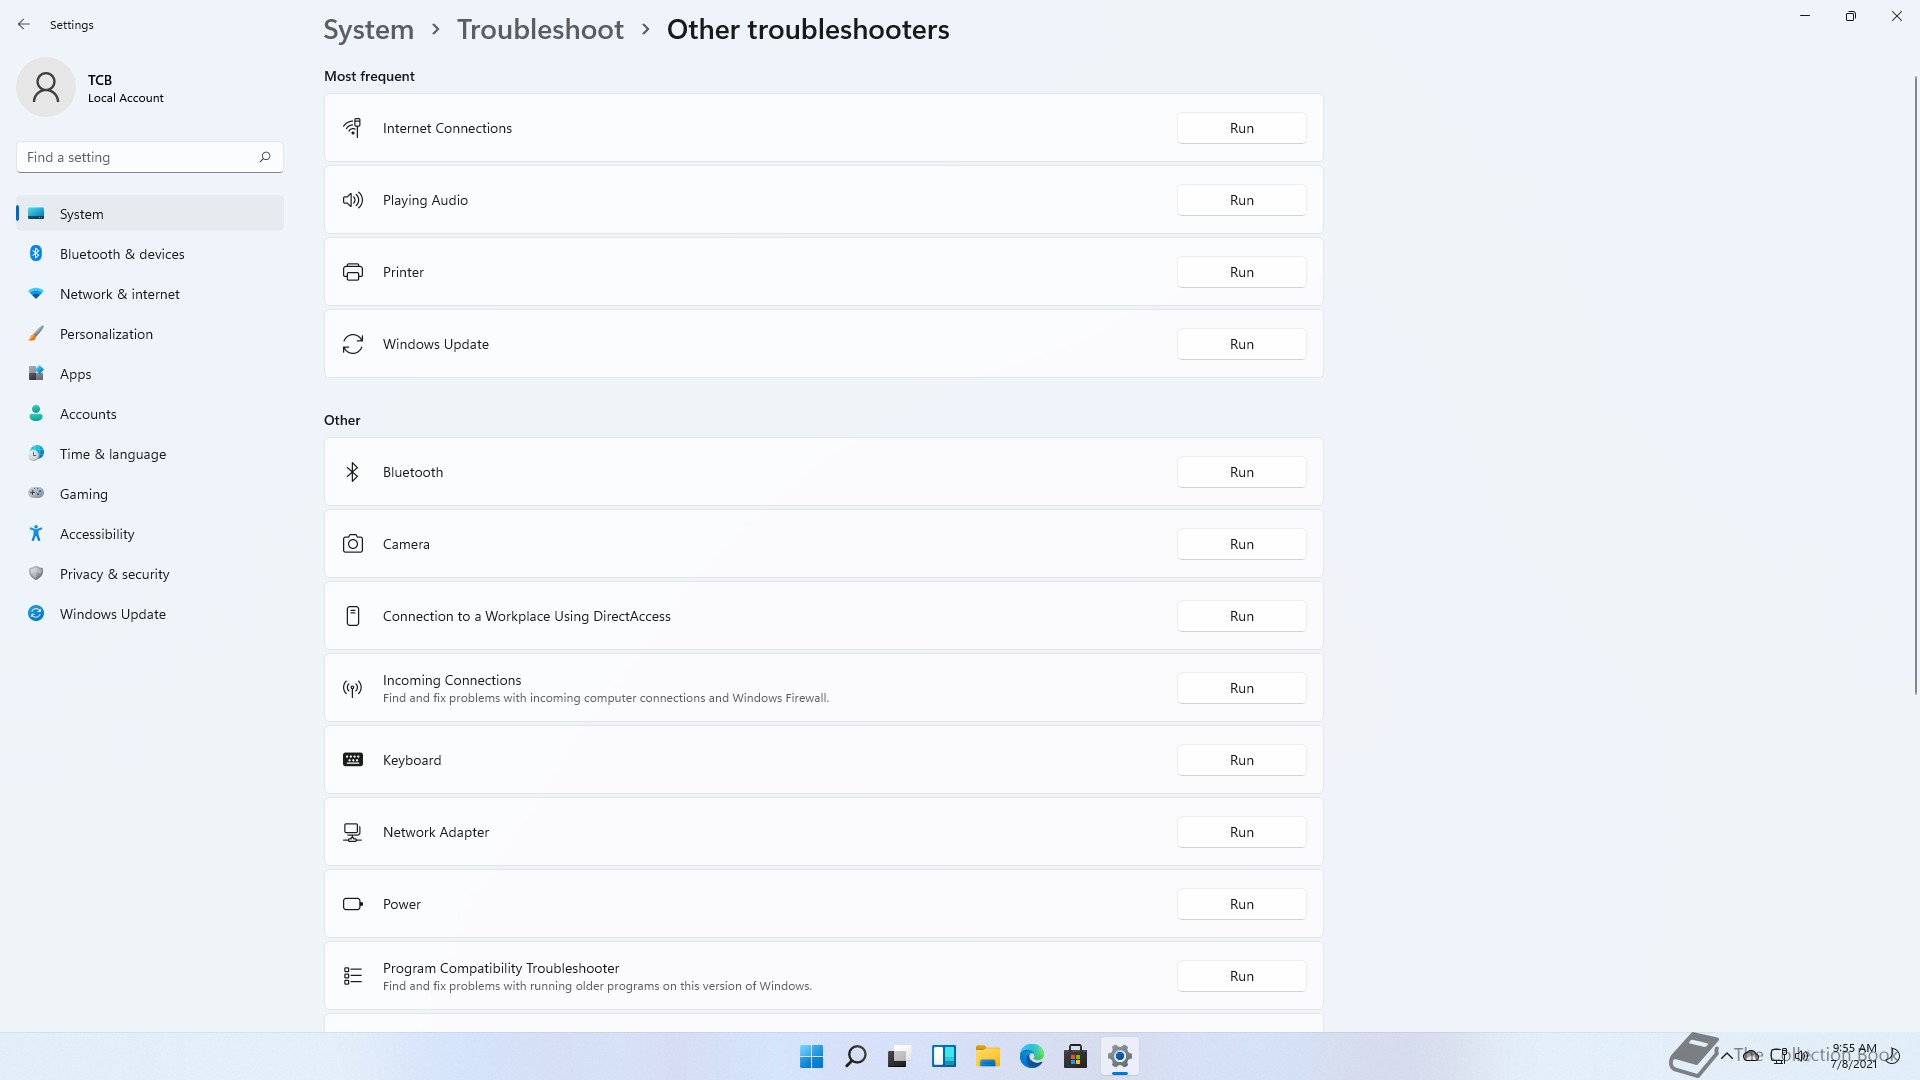Select the Program Compatibility Troubleshooter title text
Viewport: 1920px width, 1080px height.
pos(501,968)
